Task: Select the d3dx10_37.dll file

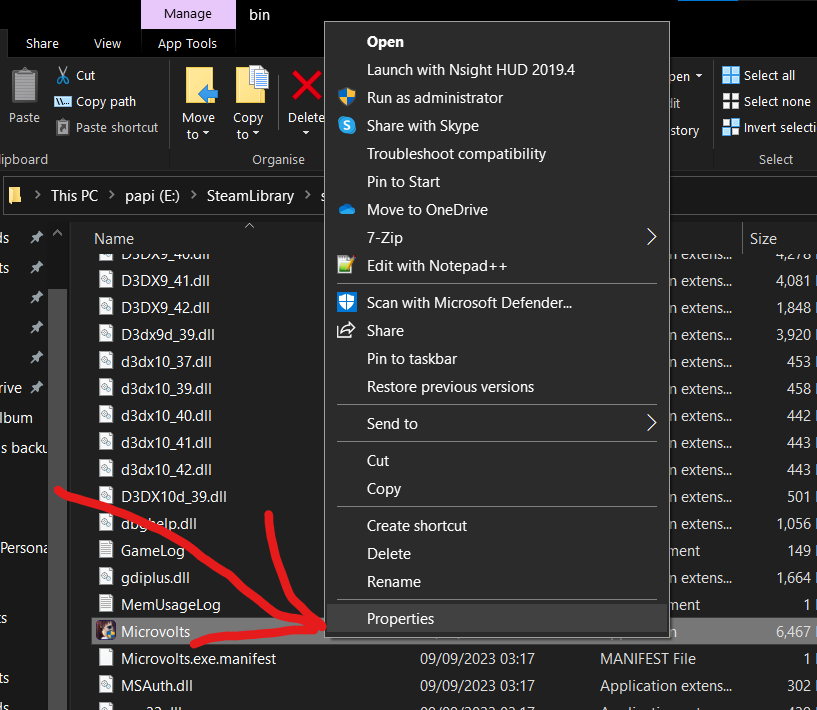Action: click(167, 362)
